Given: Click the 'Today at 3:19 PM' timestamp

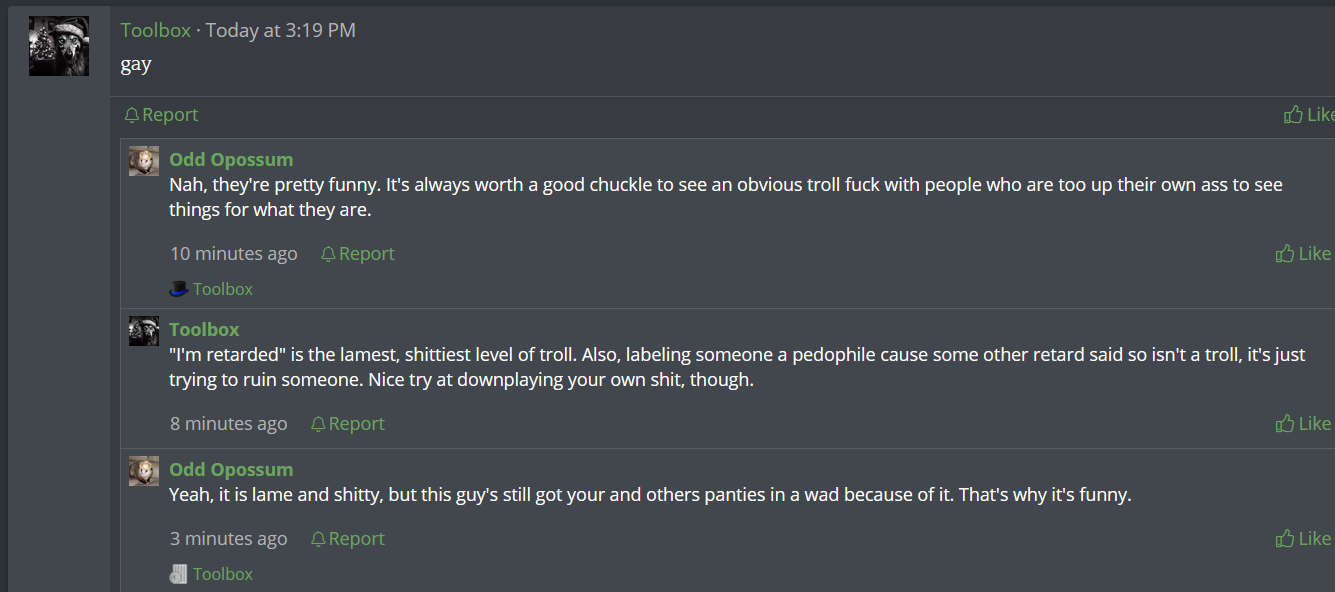Looking at the screenshot, I should point(280,30).
